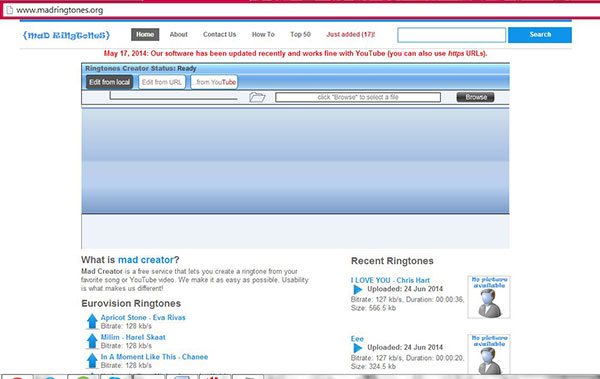Click the open-folder icon beside file field

click(257, 97)
